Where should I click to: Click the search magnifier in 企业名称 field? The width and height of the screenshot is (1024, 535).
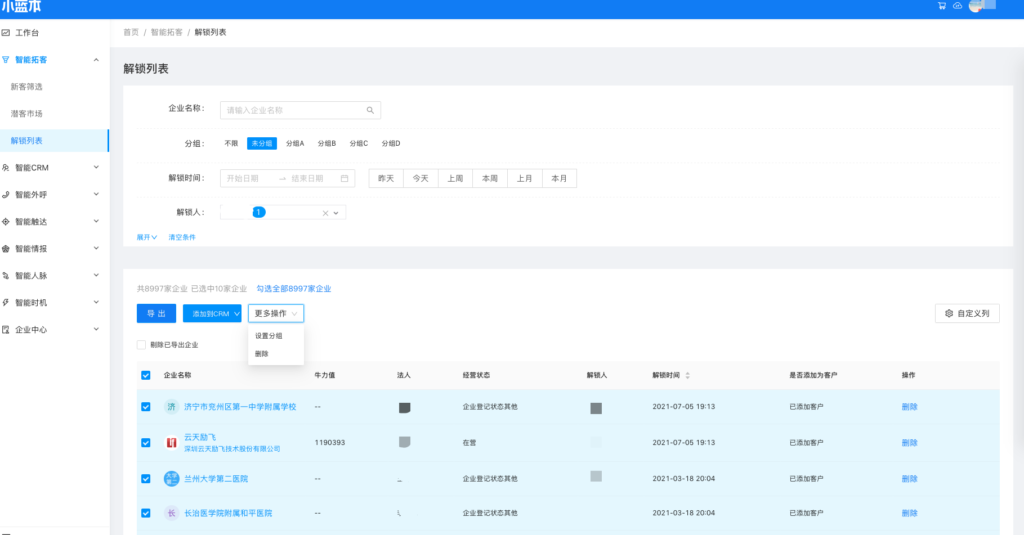pos(370,110)
